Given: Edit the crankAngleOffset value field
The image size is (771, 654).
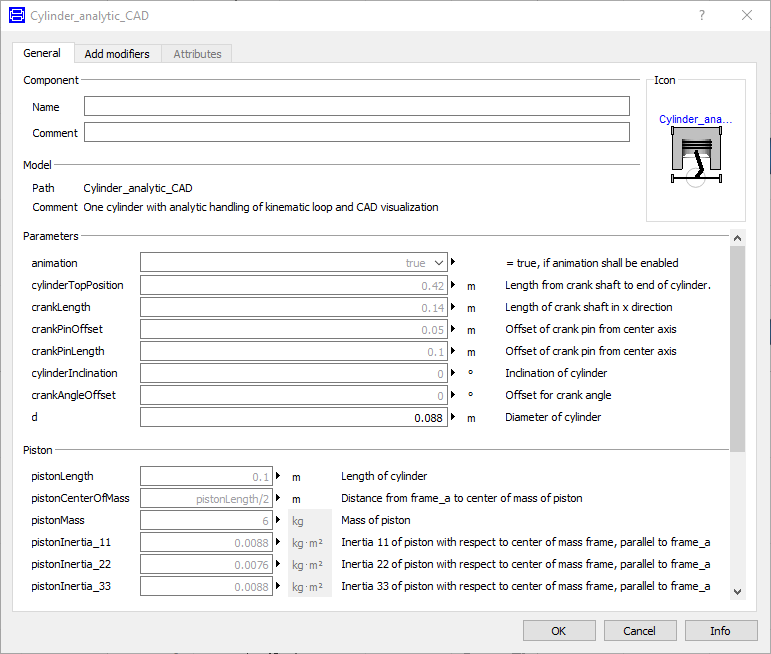Looking at the screenshot, I should click(294, 395).
